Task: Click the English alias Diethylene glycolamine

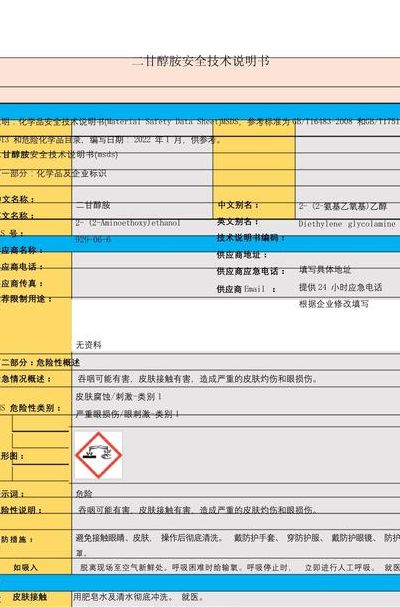Action: click(347, 224)
